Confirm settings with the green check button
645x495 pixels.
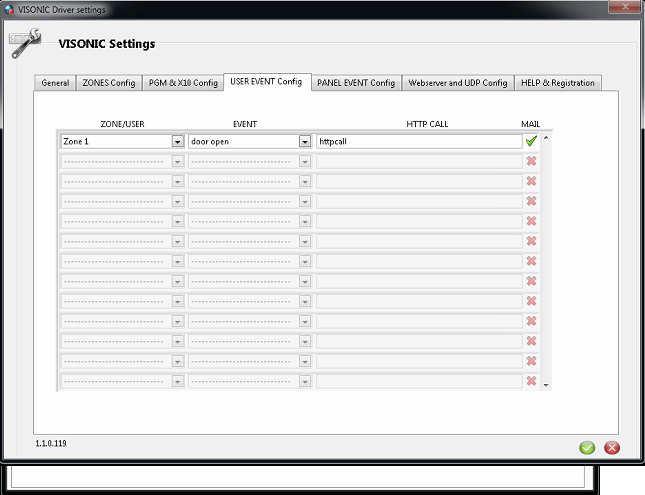point(587,448)
